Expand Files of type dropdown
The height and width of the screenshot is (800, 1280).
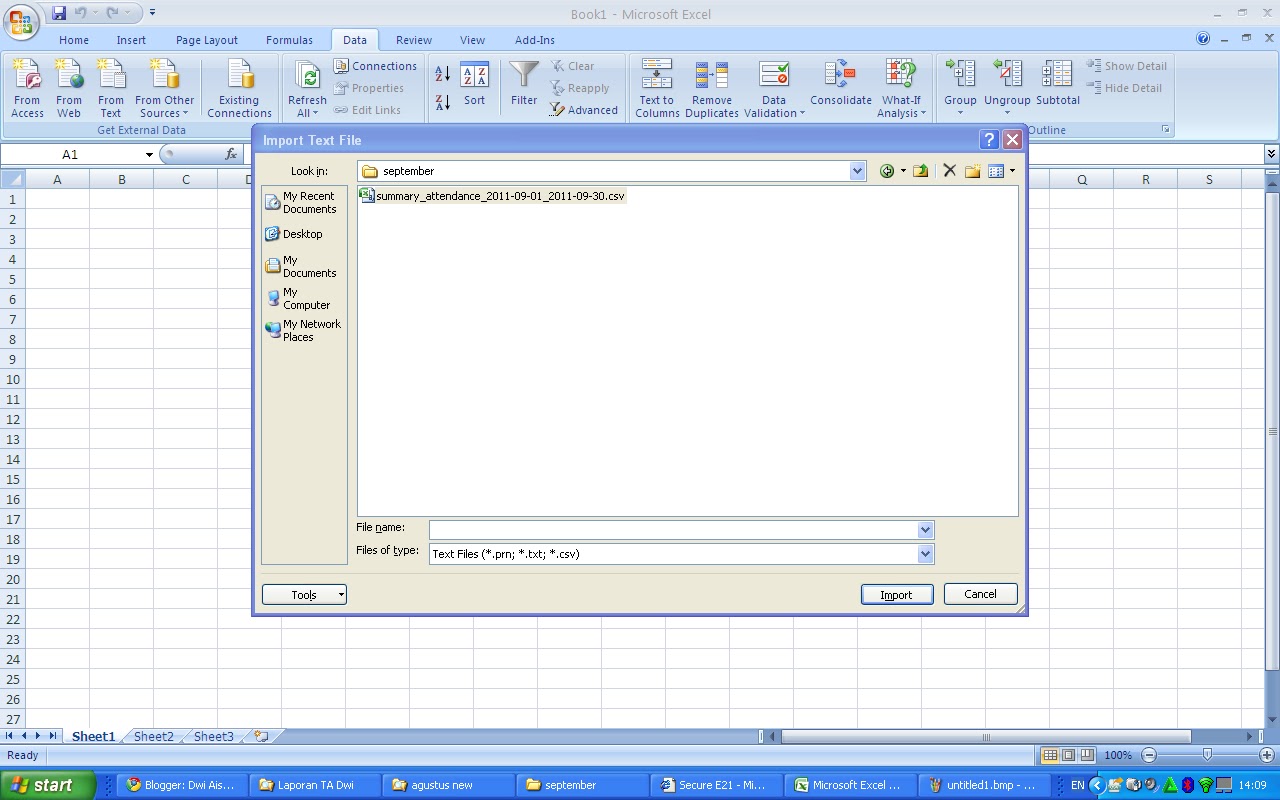(925, 554)
